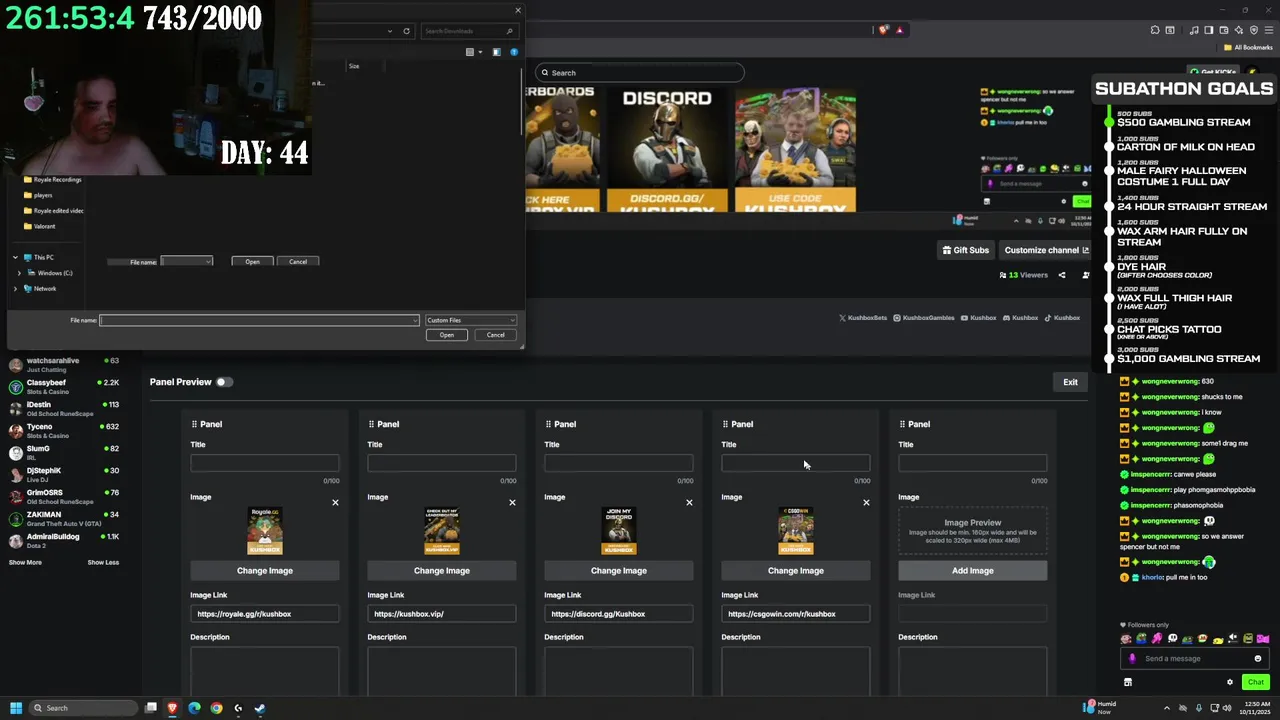
Task: Remove the csgowin panel image
Action: tap(866, 502)
